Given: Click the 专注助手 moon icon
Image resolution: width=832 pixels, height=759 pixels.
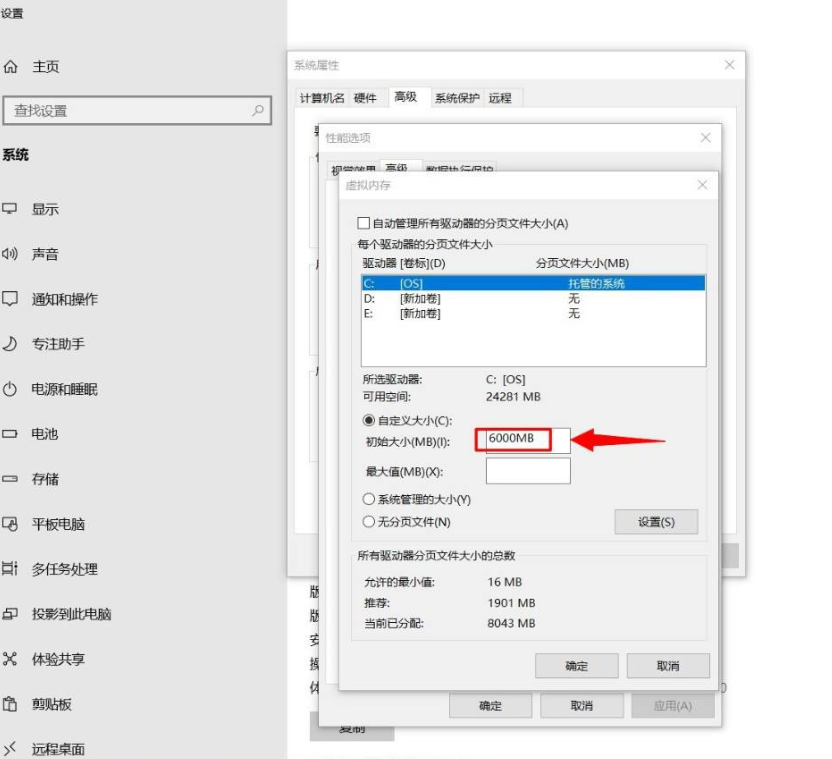Looking at the screenshot, I should pyautogui.click(x=10, y=344).
